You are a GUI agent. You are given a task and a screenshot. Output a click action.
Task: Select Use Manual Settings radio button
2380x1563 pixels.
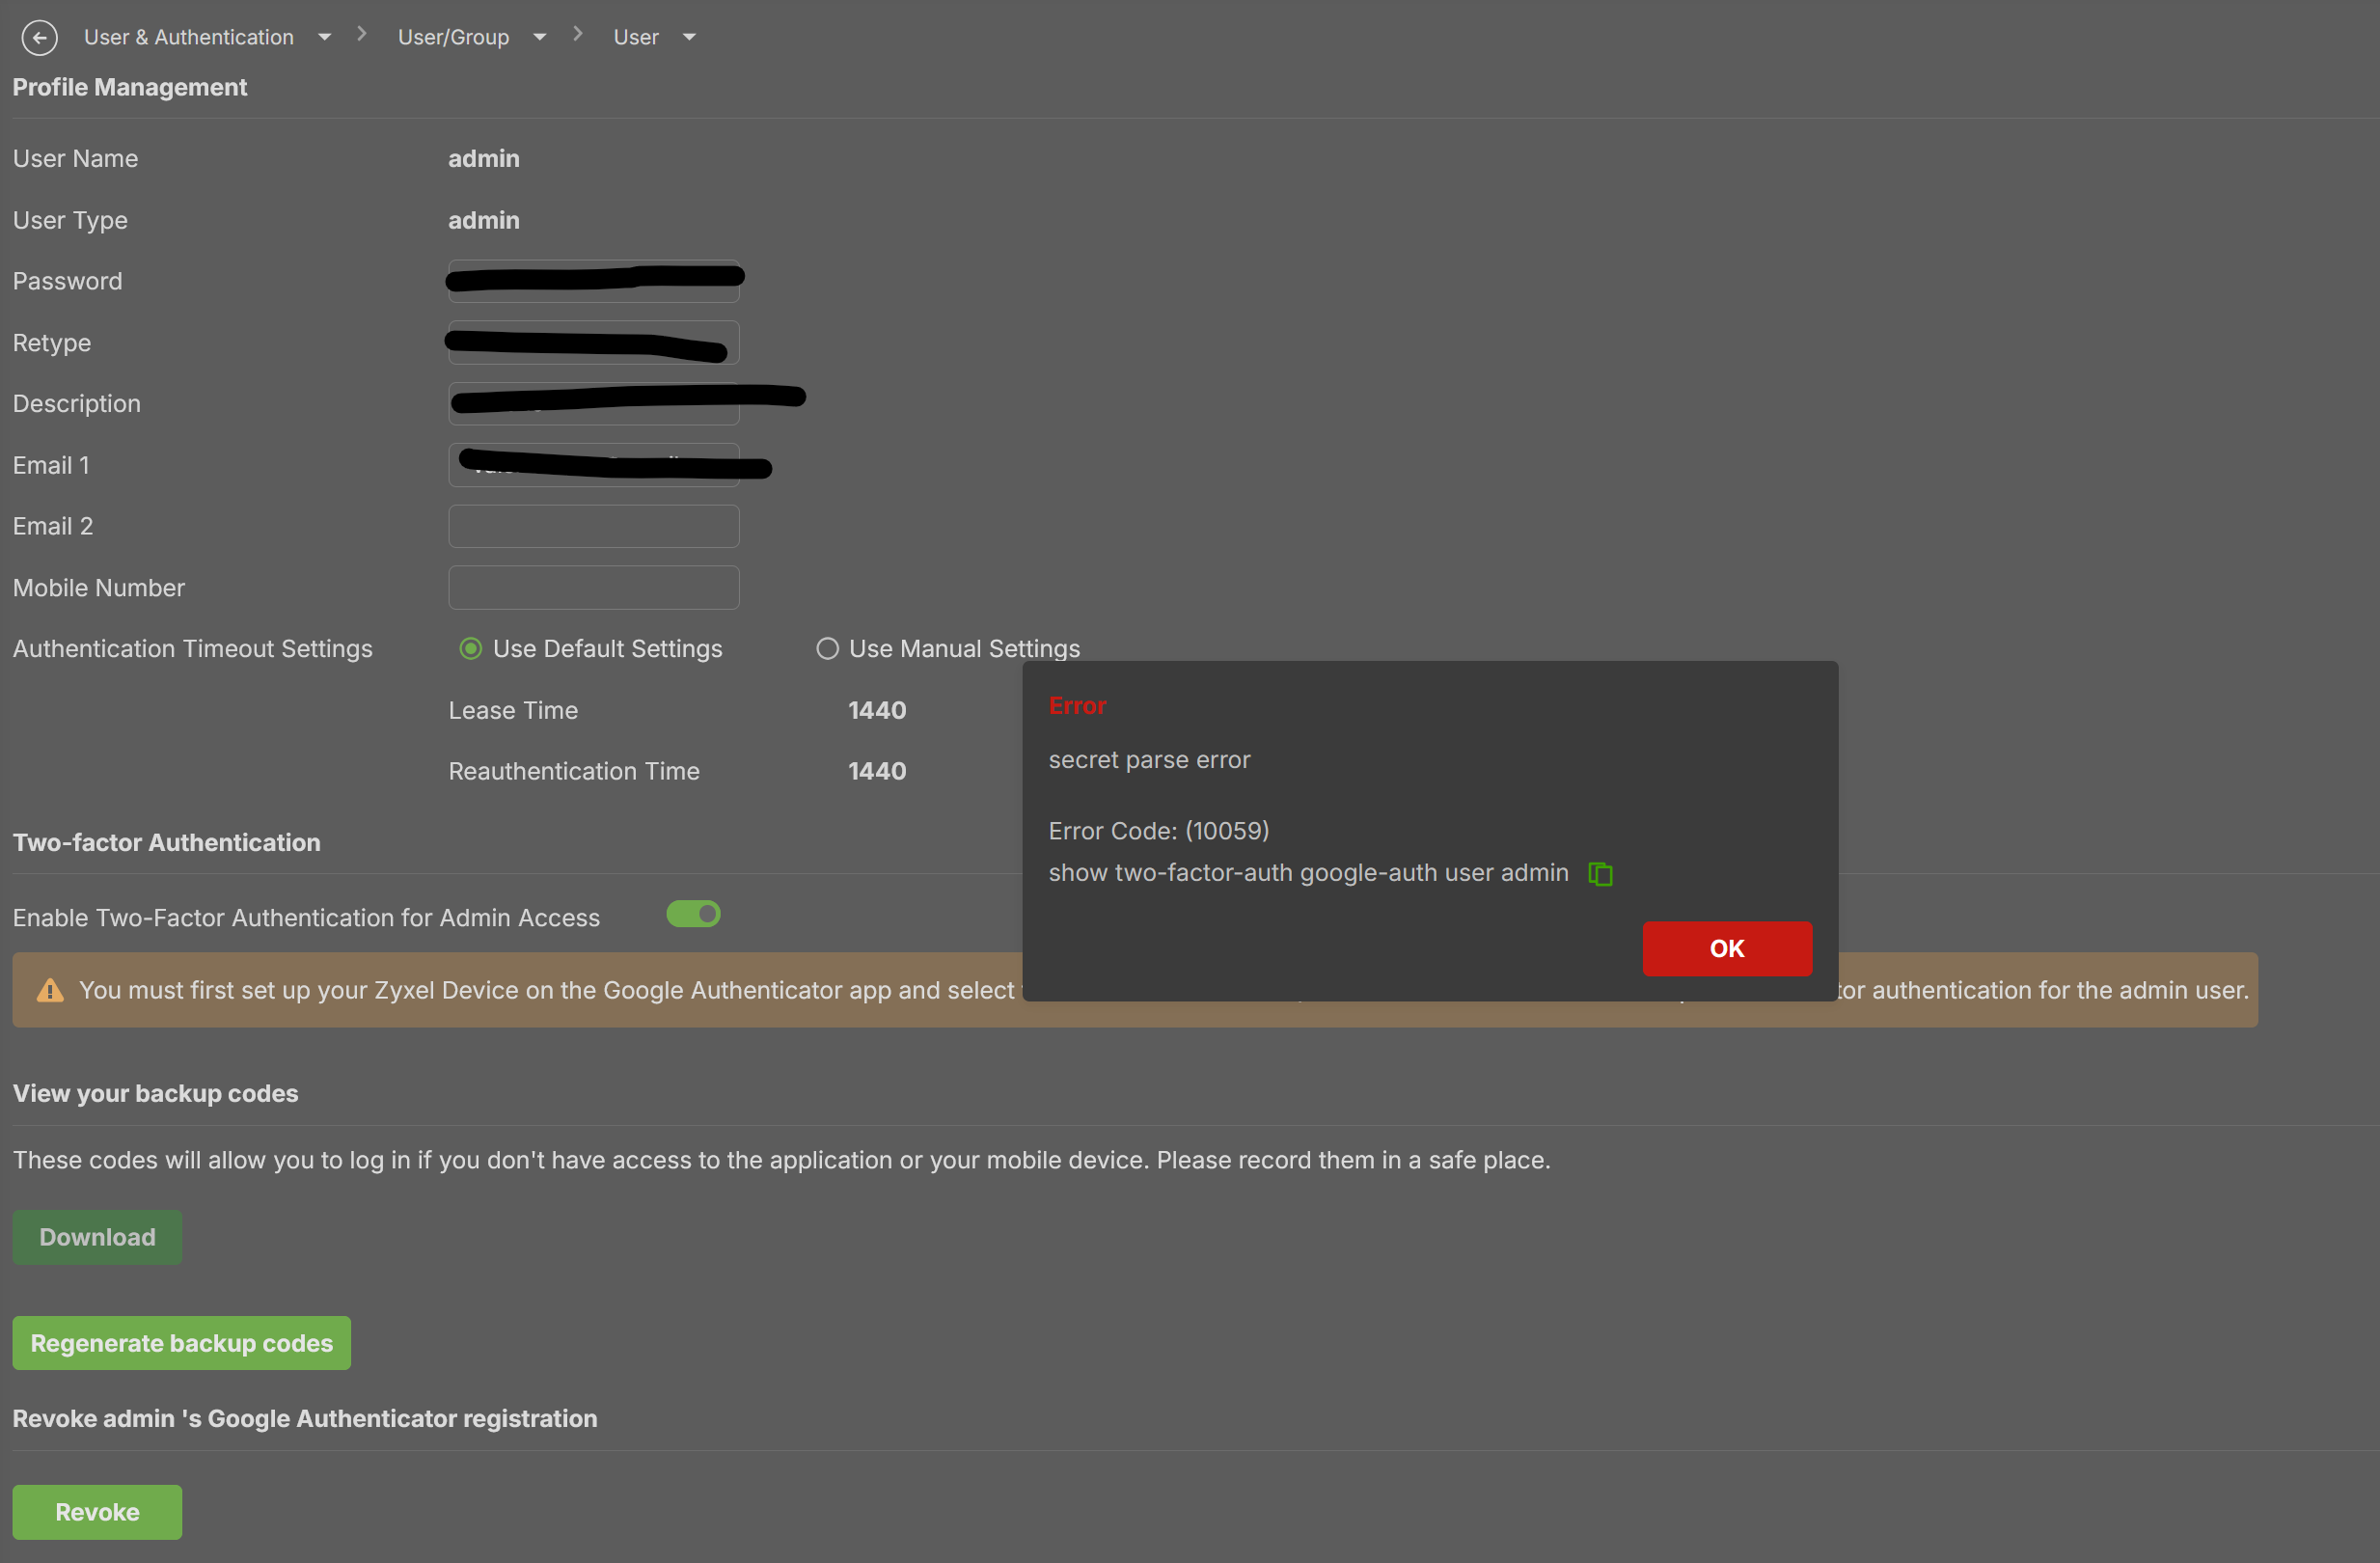pos(827,649)
